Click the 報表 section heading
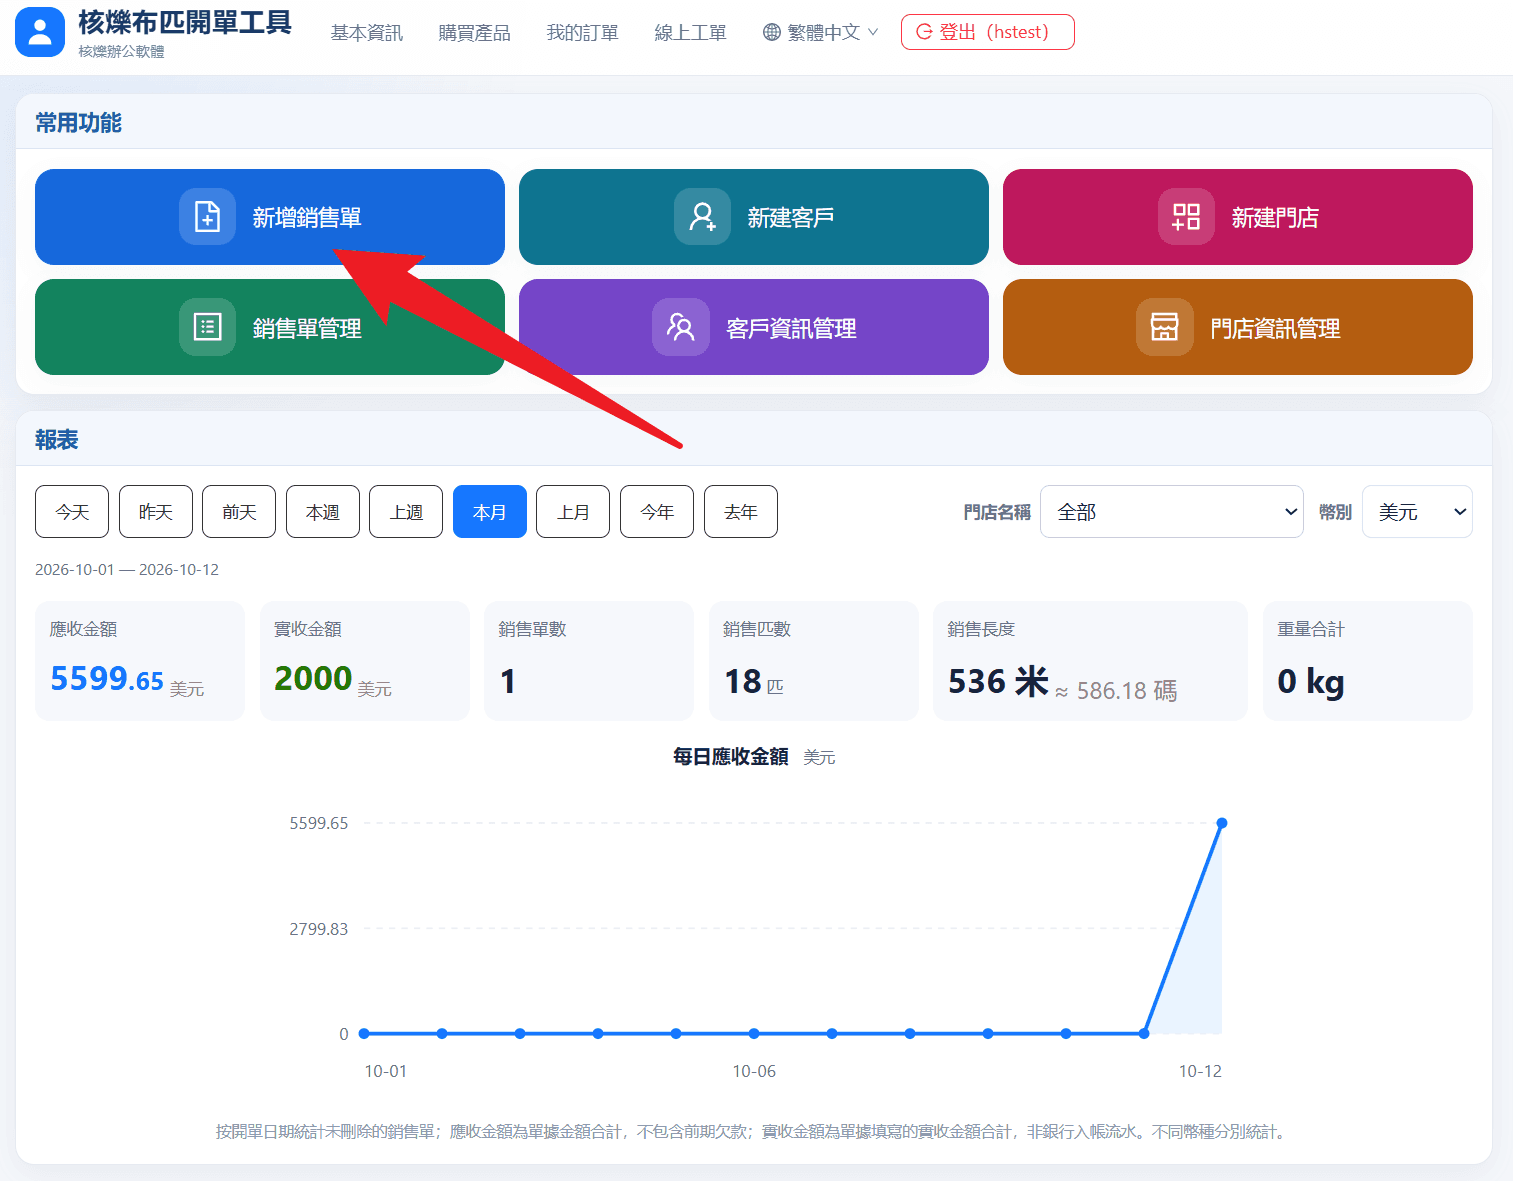1513x1181 pixels. click(57, 440)
